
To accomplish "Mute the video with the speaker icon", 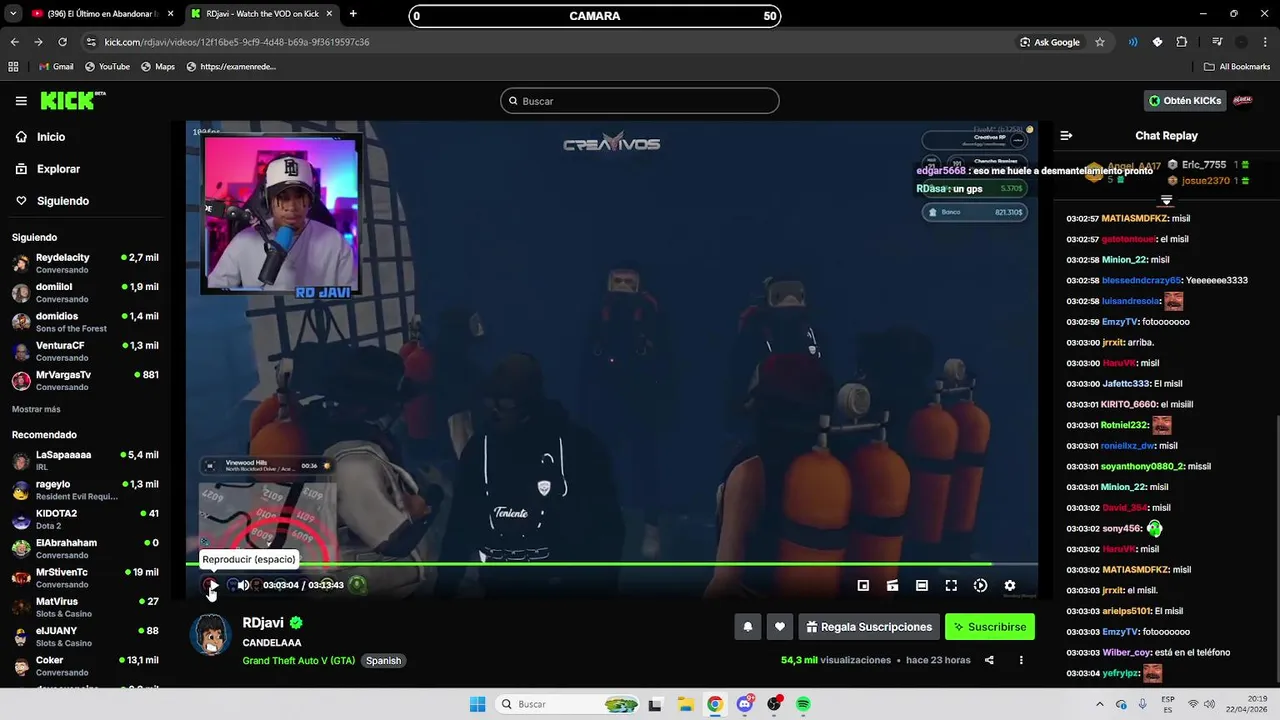I will (x=243, y=585).
